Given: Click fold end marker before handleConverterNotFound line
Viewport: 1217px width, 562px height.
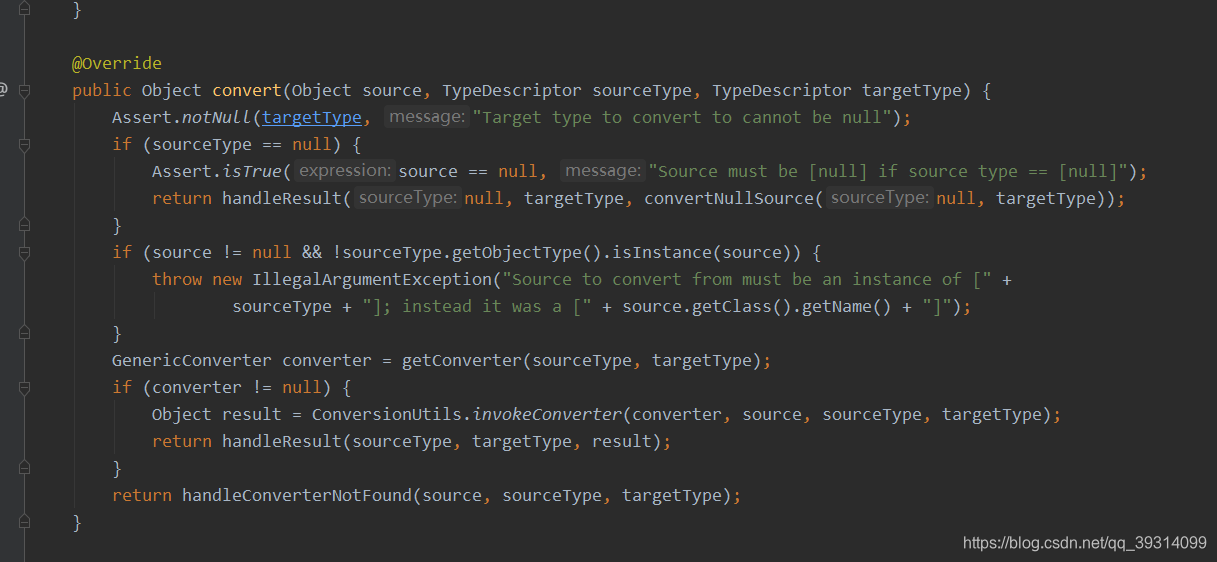Looking at the screenshot, I should tap(24, 469).
